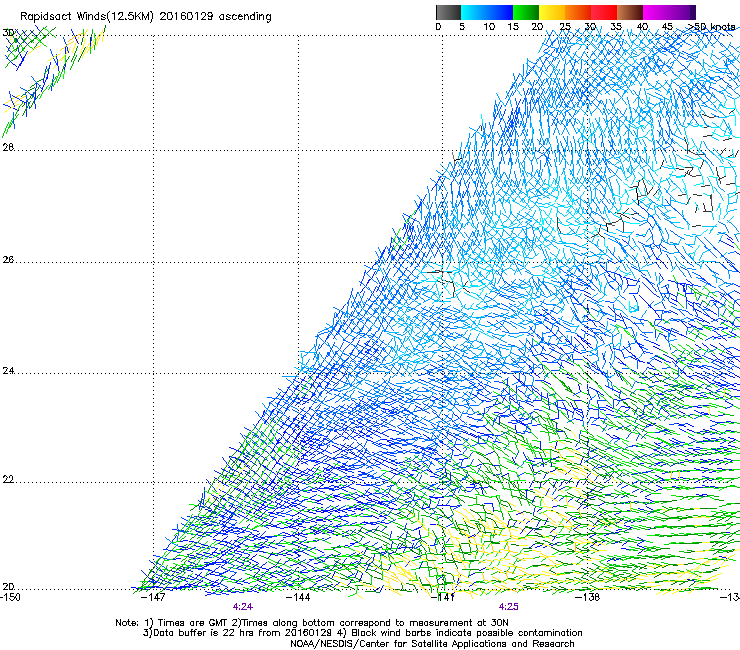Click the title text 'Rapidscat Winds(12.5KM) 20160129 ascending'
The image size is (740, 650).
tap(146, 17)
